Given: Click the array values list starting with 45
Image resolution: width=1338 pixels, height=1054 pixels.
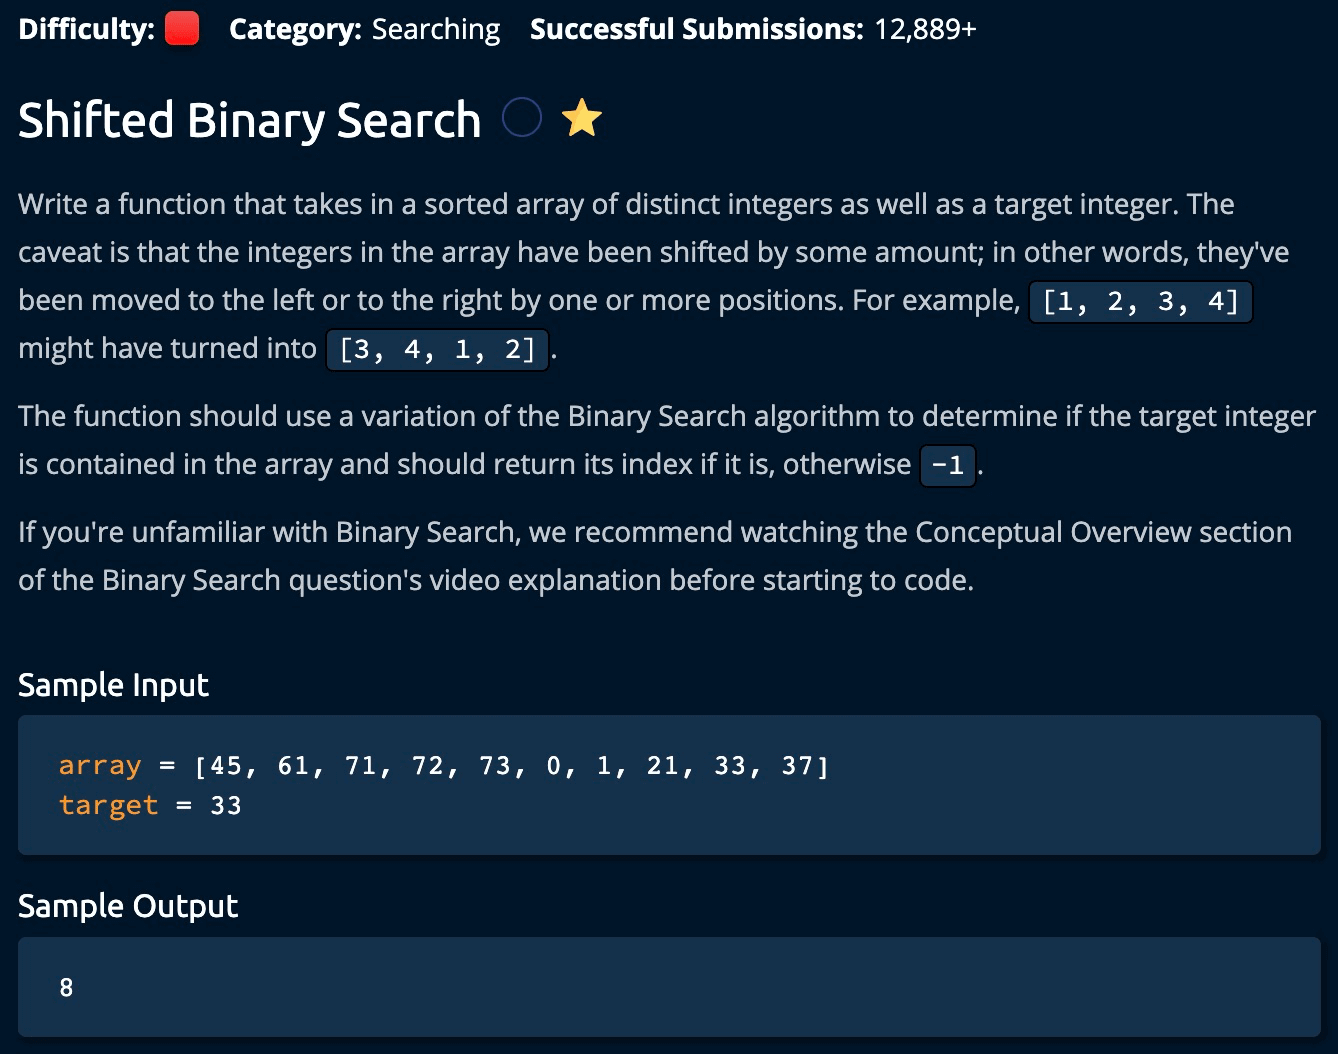Looking at the screenshot, I should [511, 766].
